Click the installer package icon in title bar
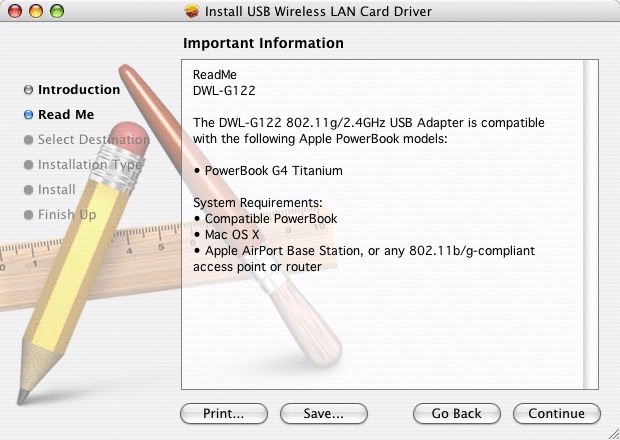Viewport: 620px width, 440px height. point(192,11)
